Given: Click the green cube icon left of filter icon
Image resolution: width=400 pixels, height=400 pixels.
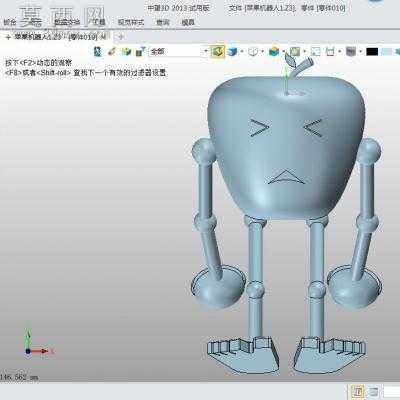Looking at the screenshot, I should (x=126, y=52).
